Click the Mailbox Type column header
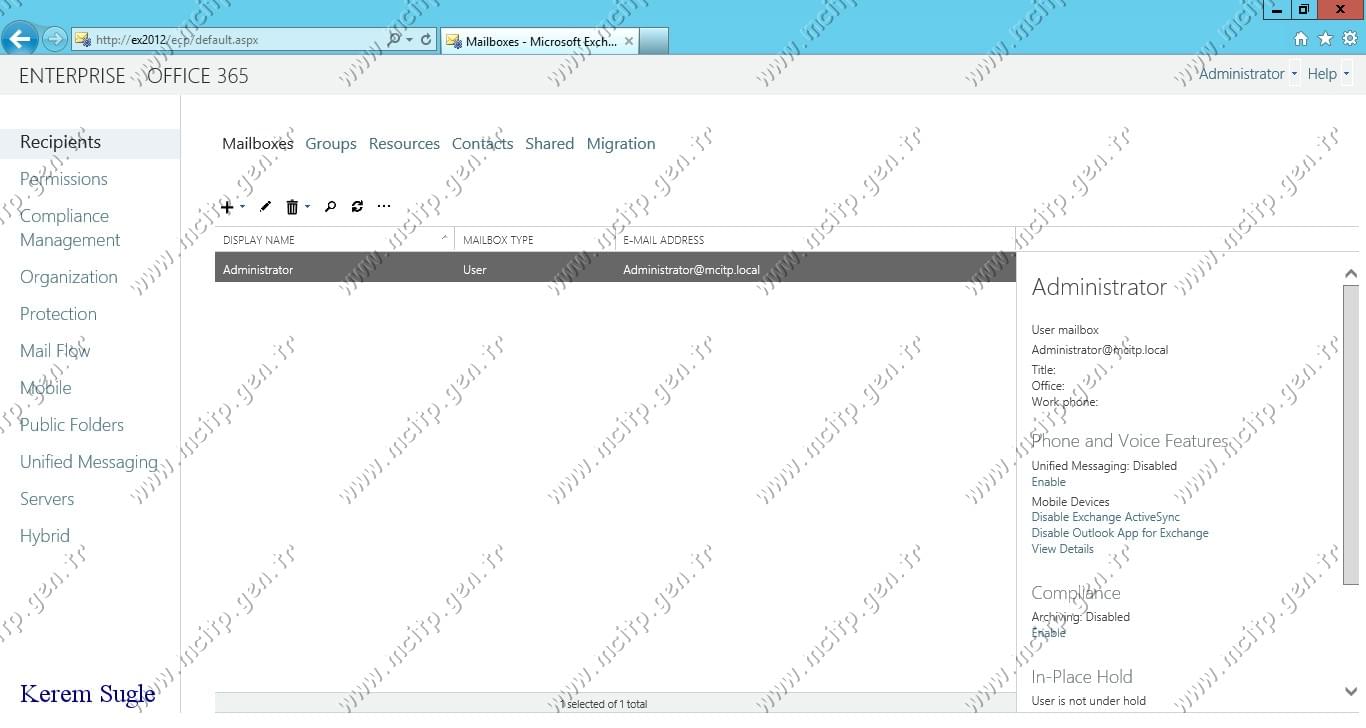 pos(535,240)
